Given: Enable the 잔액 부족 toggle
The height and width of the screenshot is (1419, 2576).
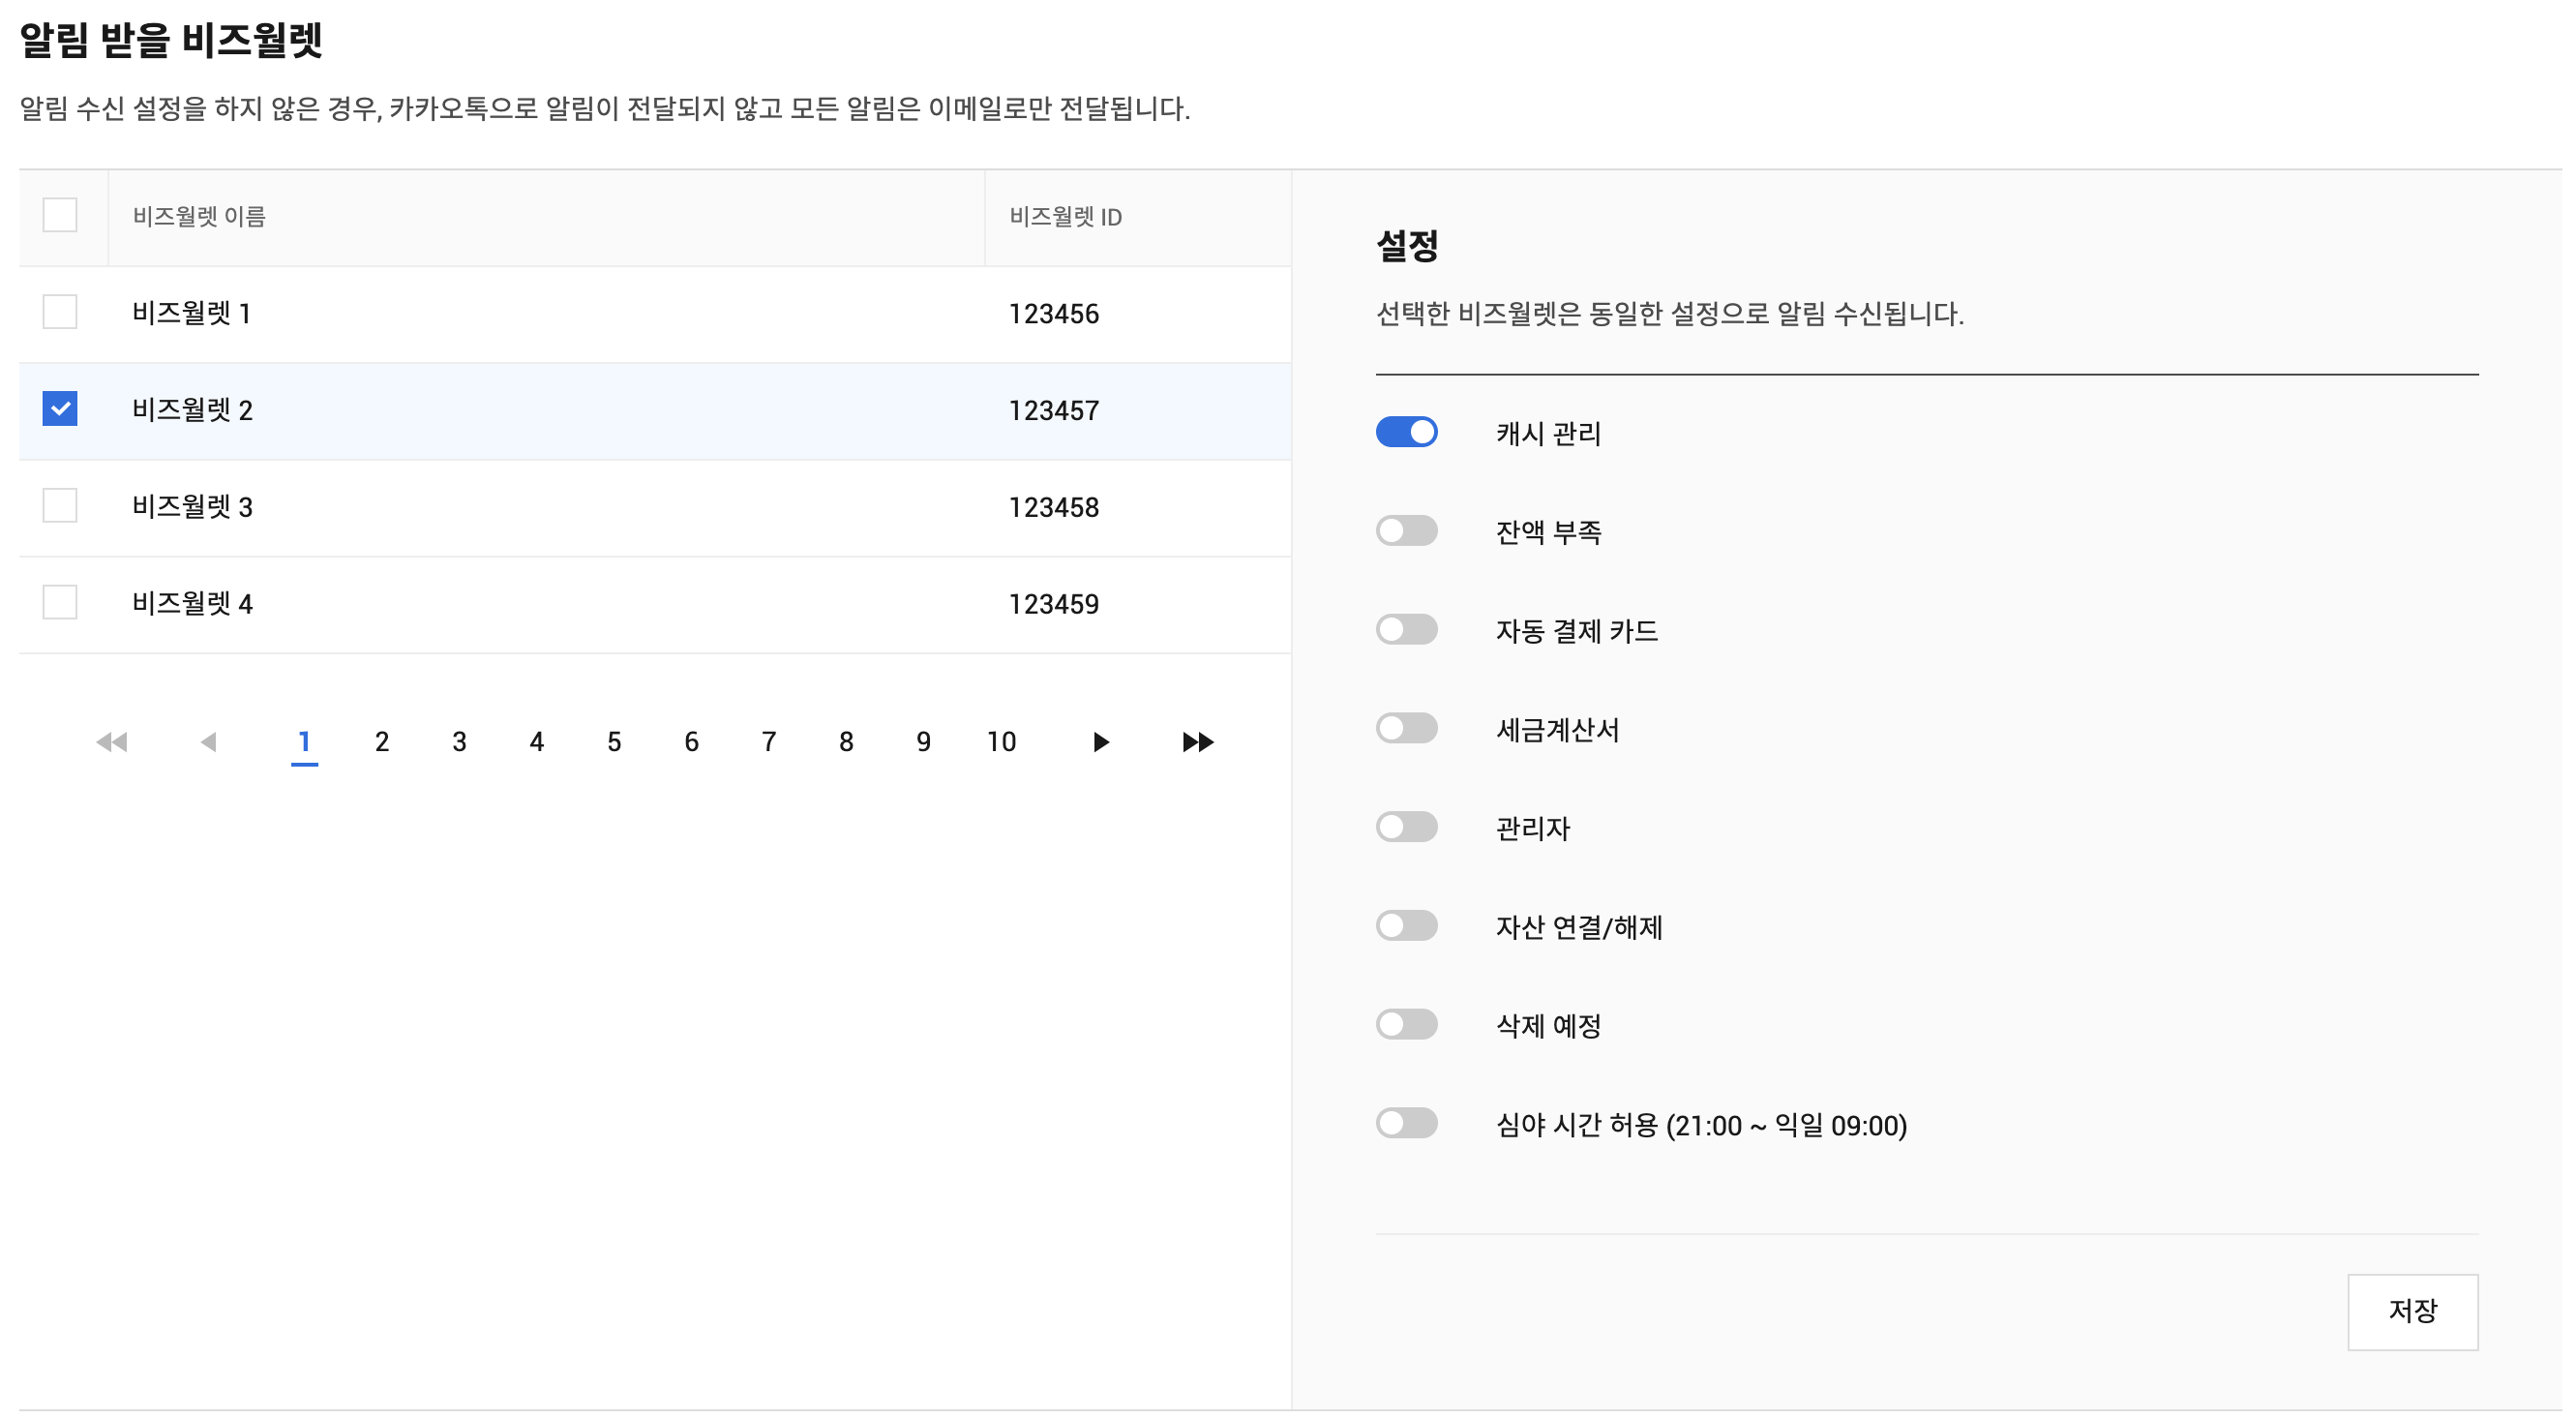Looking at the screenshot, I should tap(1406, 531).
